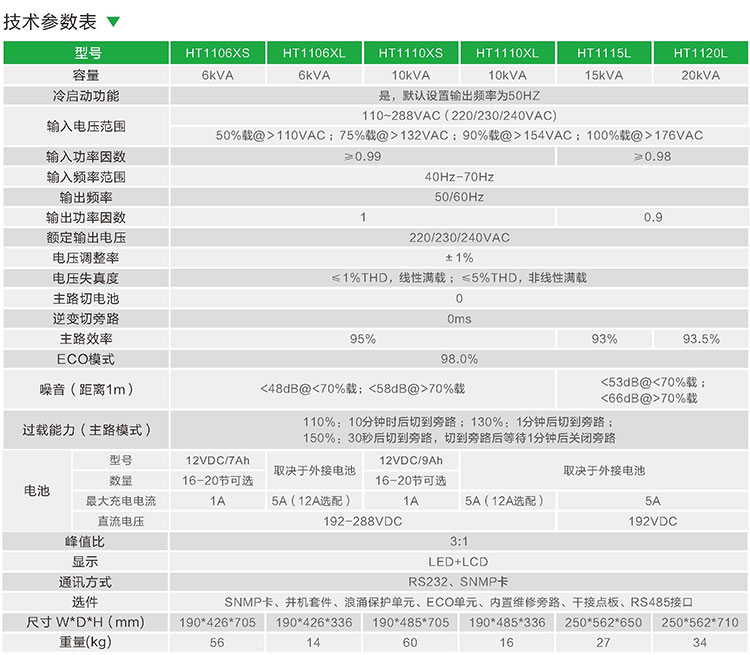Click the 93.5% efficiency cell
Image resolution: width=750 pixels, height=655 pixels.
click(x=701, y=339)
